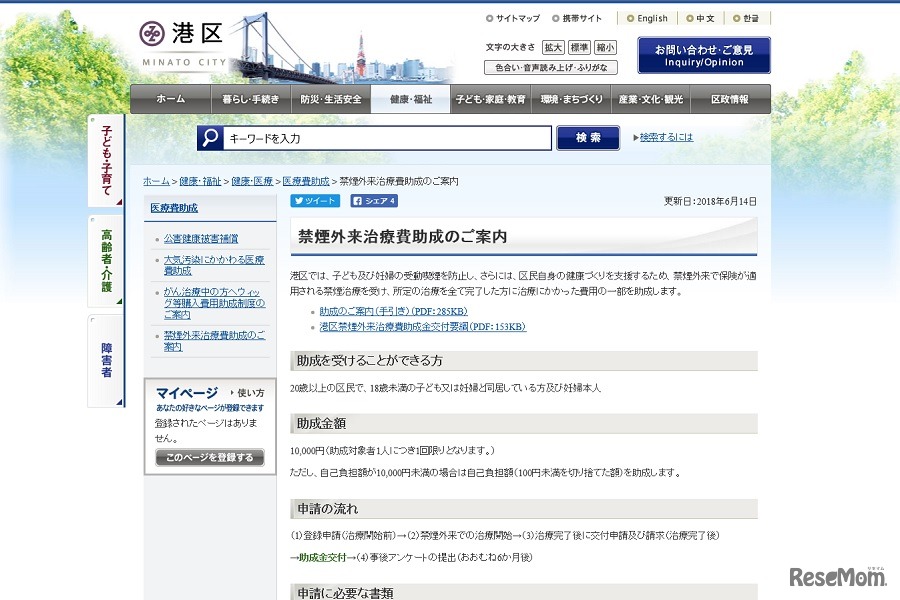Image resolution: width=900 pixels, height=600 pixels.
Task: Open the 区政情報 menu tab
Action: click(x=730, y=99)
